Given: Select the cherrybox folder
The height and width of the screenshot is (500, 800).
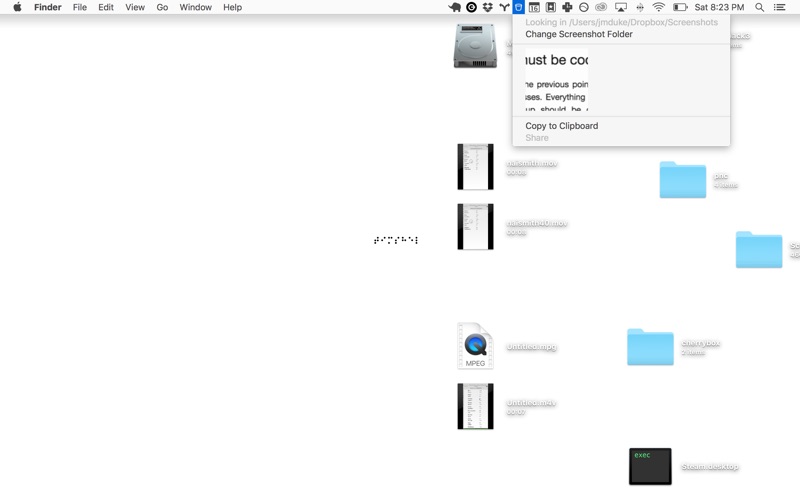Looking at the screenshot, I should pyautogui.click(x=650, y=346).
